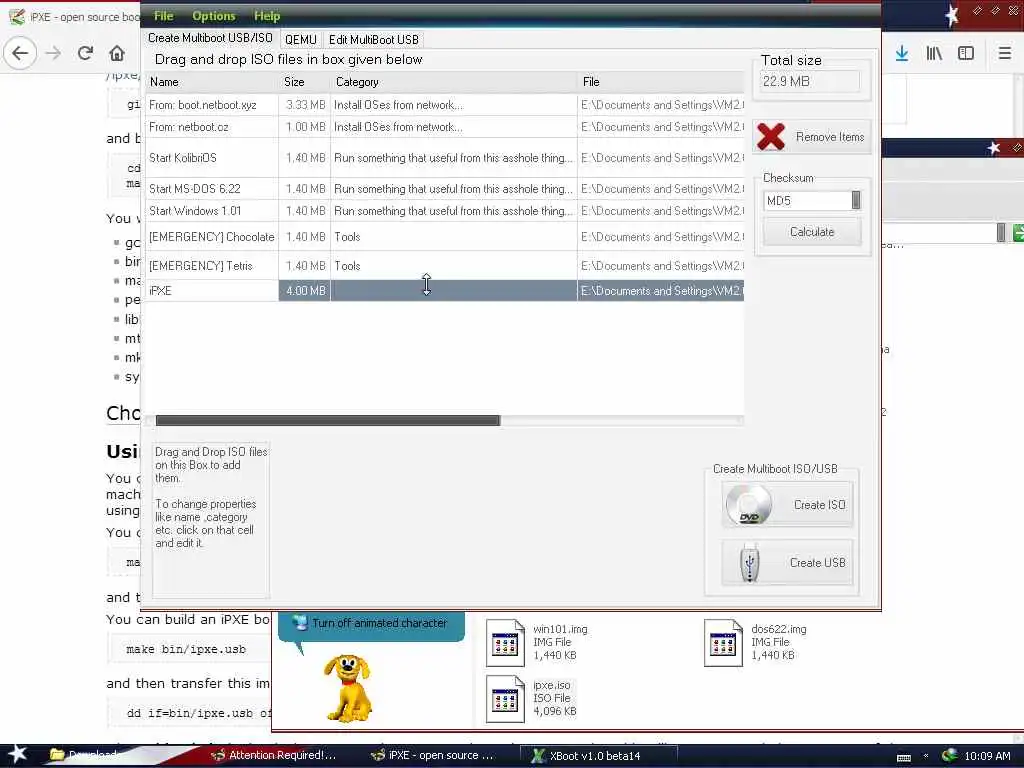Open the Help menu in XBoot
The image size is (1024, 768).
pos(266,16)
